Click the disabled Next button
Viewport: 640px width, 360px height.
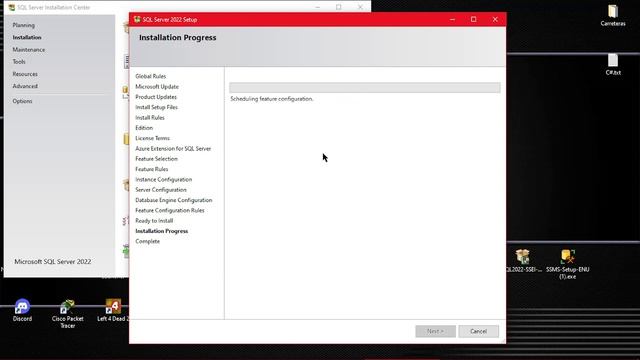click(x=436, y=331)
